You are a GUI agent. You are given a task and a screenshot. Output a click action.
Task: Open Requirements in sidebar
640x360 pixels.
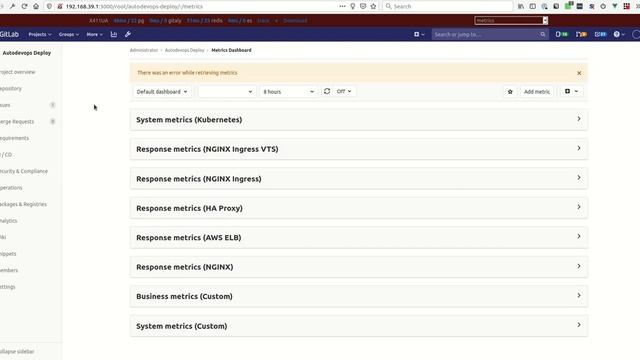pos(14,138)
